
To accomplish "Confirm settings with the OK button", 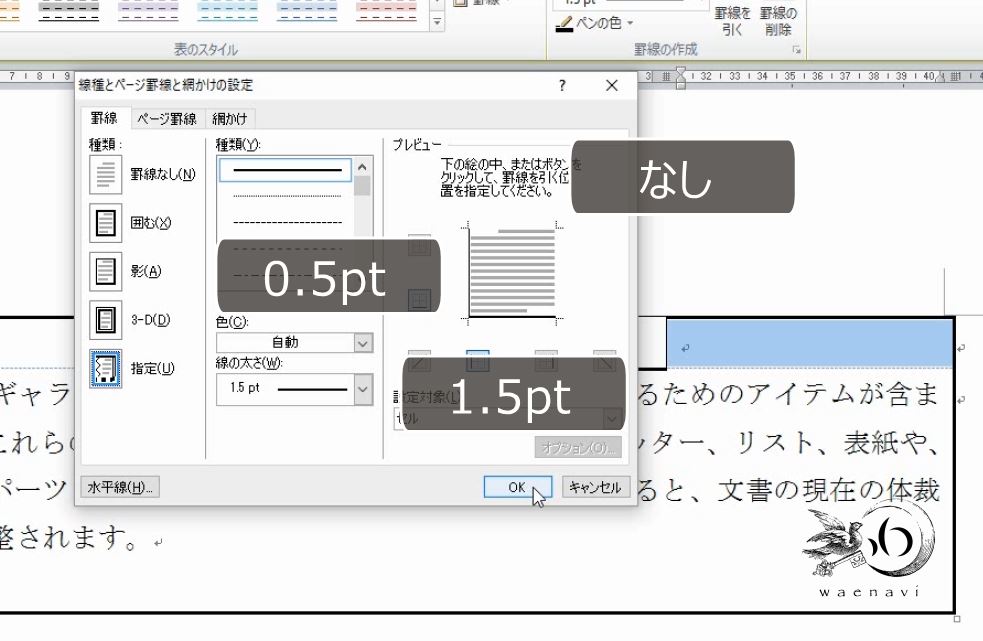I will click(x=517, y=487).
